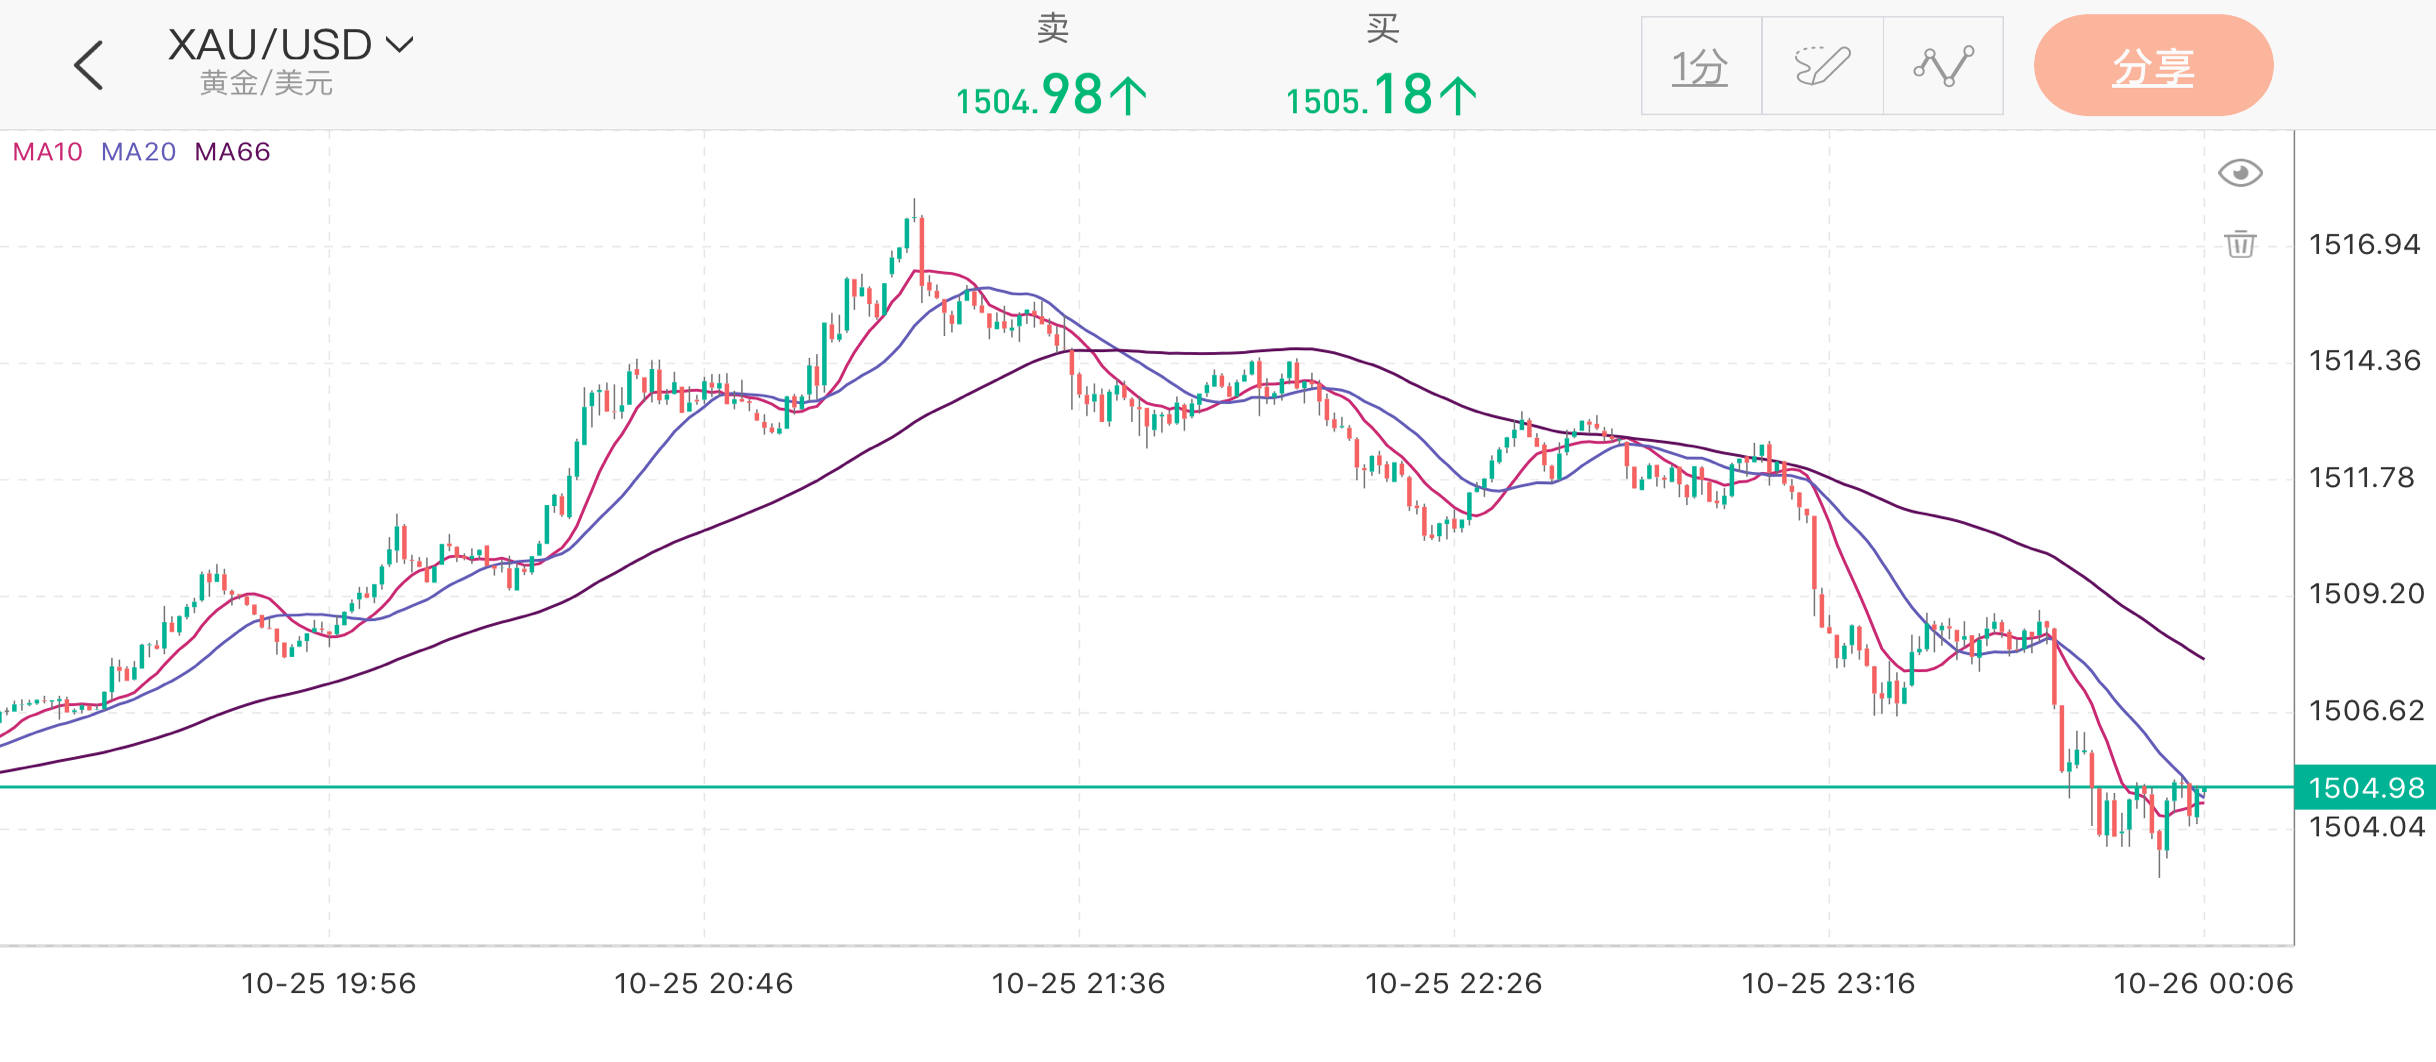
Task: Go back using the left arrow
Action: pos(89,66)
